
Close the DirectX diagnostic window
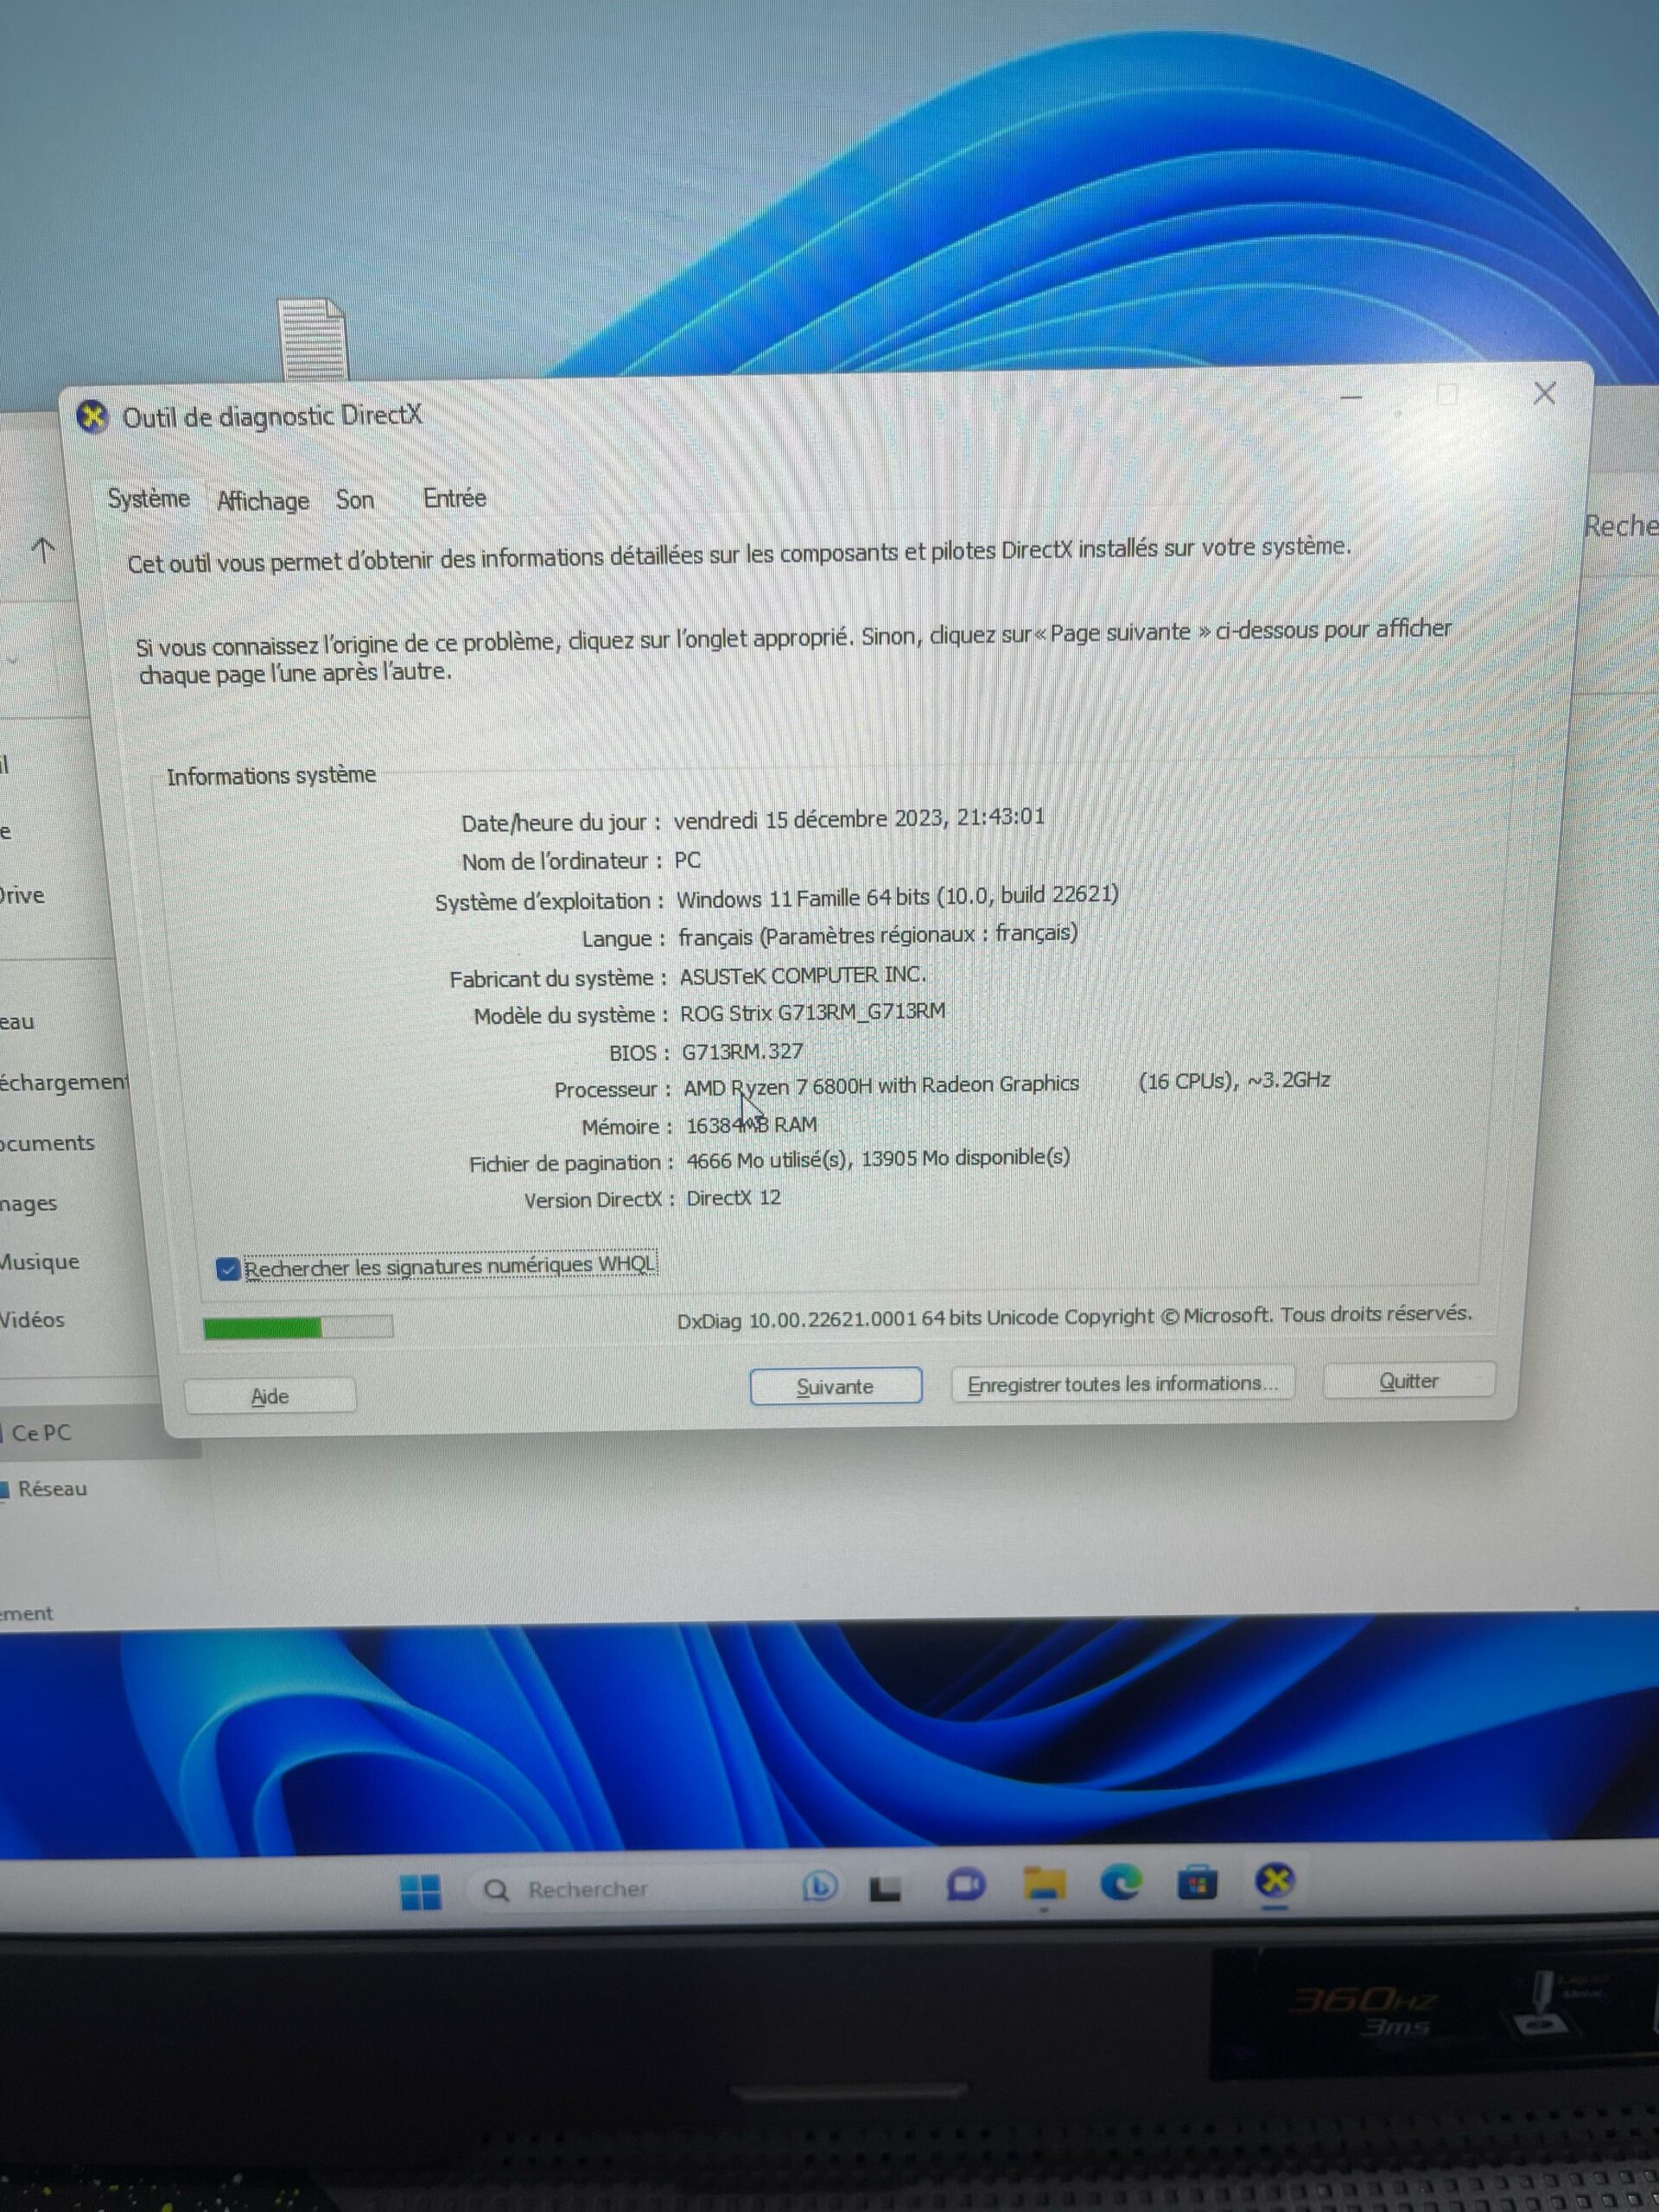tap(1544, 393)
